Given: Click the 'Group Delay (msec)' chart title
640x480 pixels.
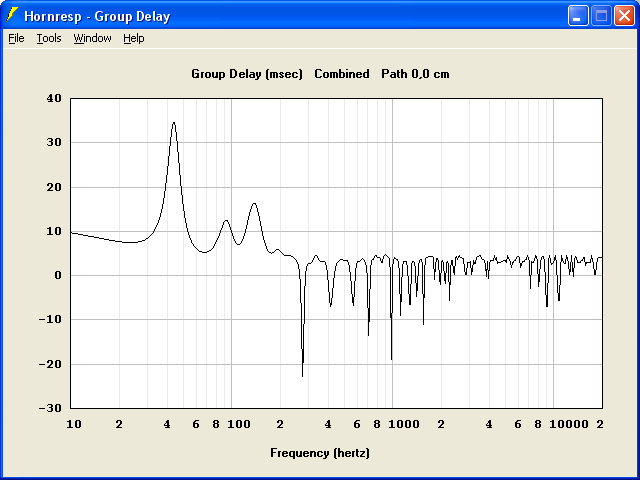Looking at the screenshot, I should pyautogui.click(x=247, y=74).
